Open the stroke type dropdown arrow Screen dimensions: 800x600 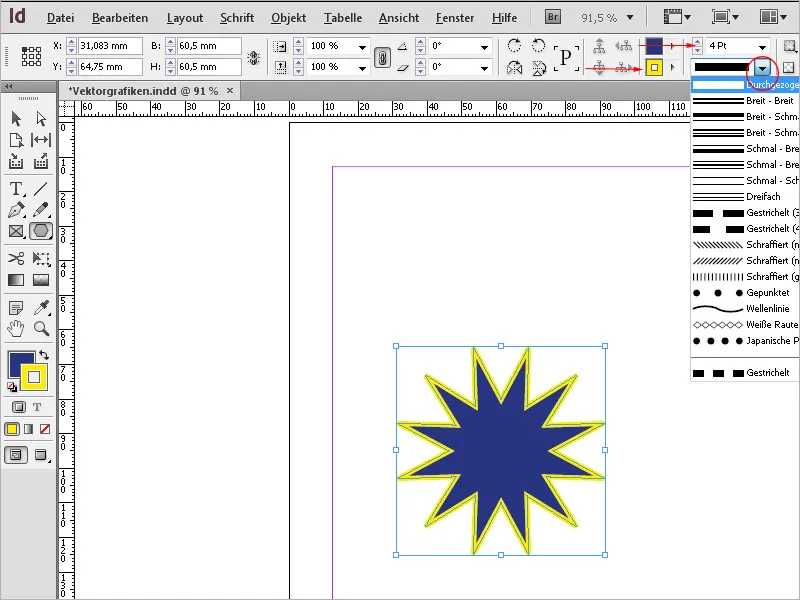762,67
